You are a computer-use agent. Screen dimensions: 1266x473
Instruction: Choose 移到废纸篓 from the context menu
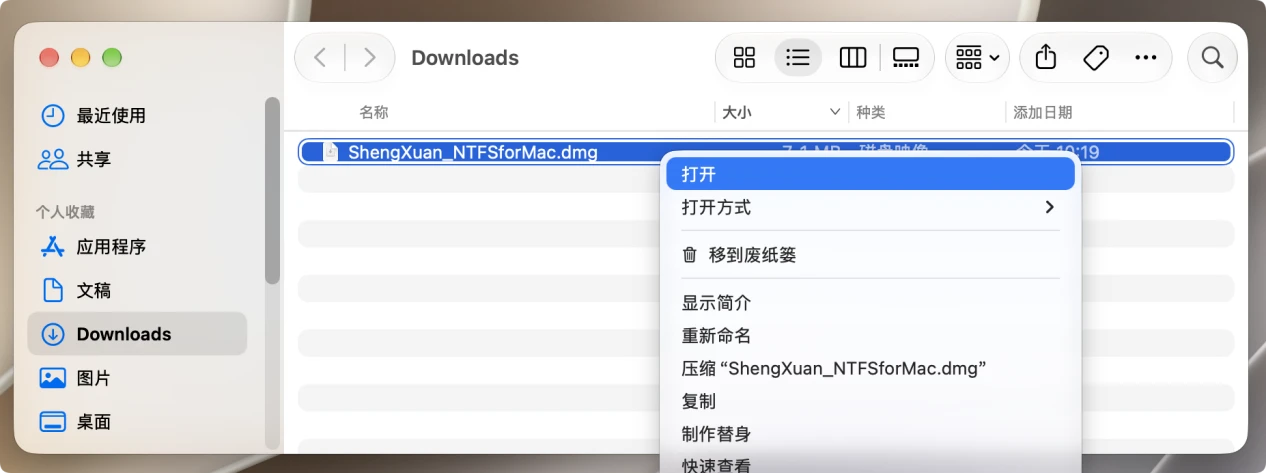(869, 255)
